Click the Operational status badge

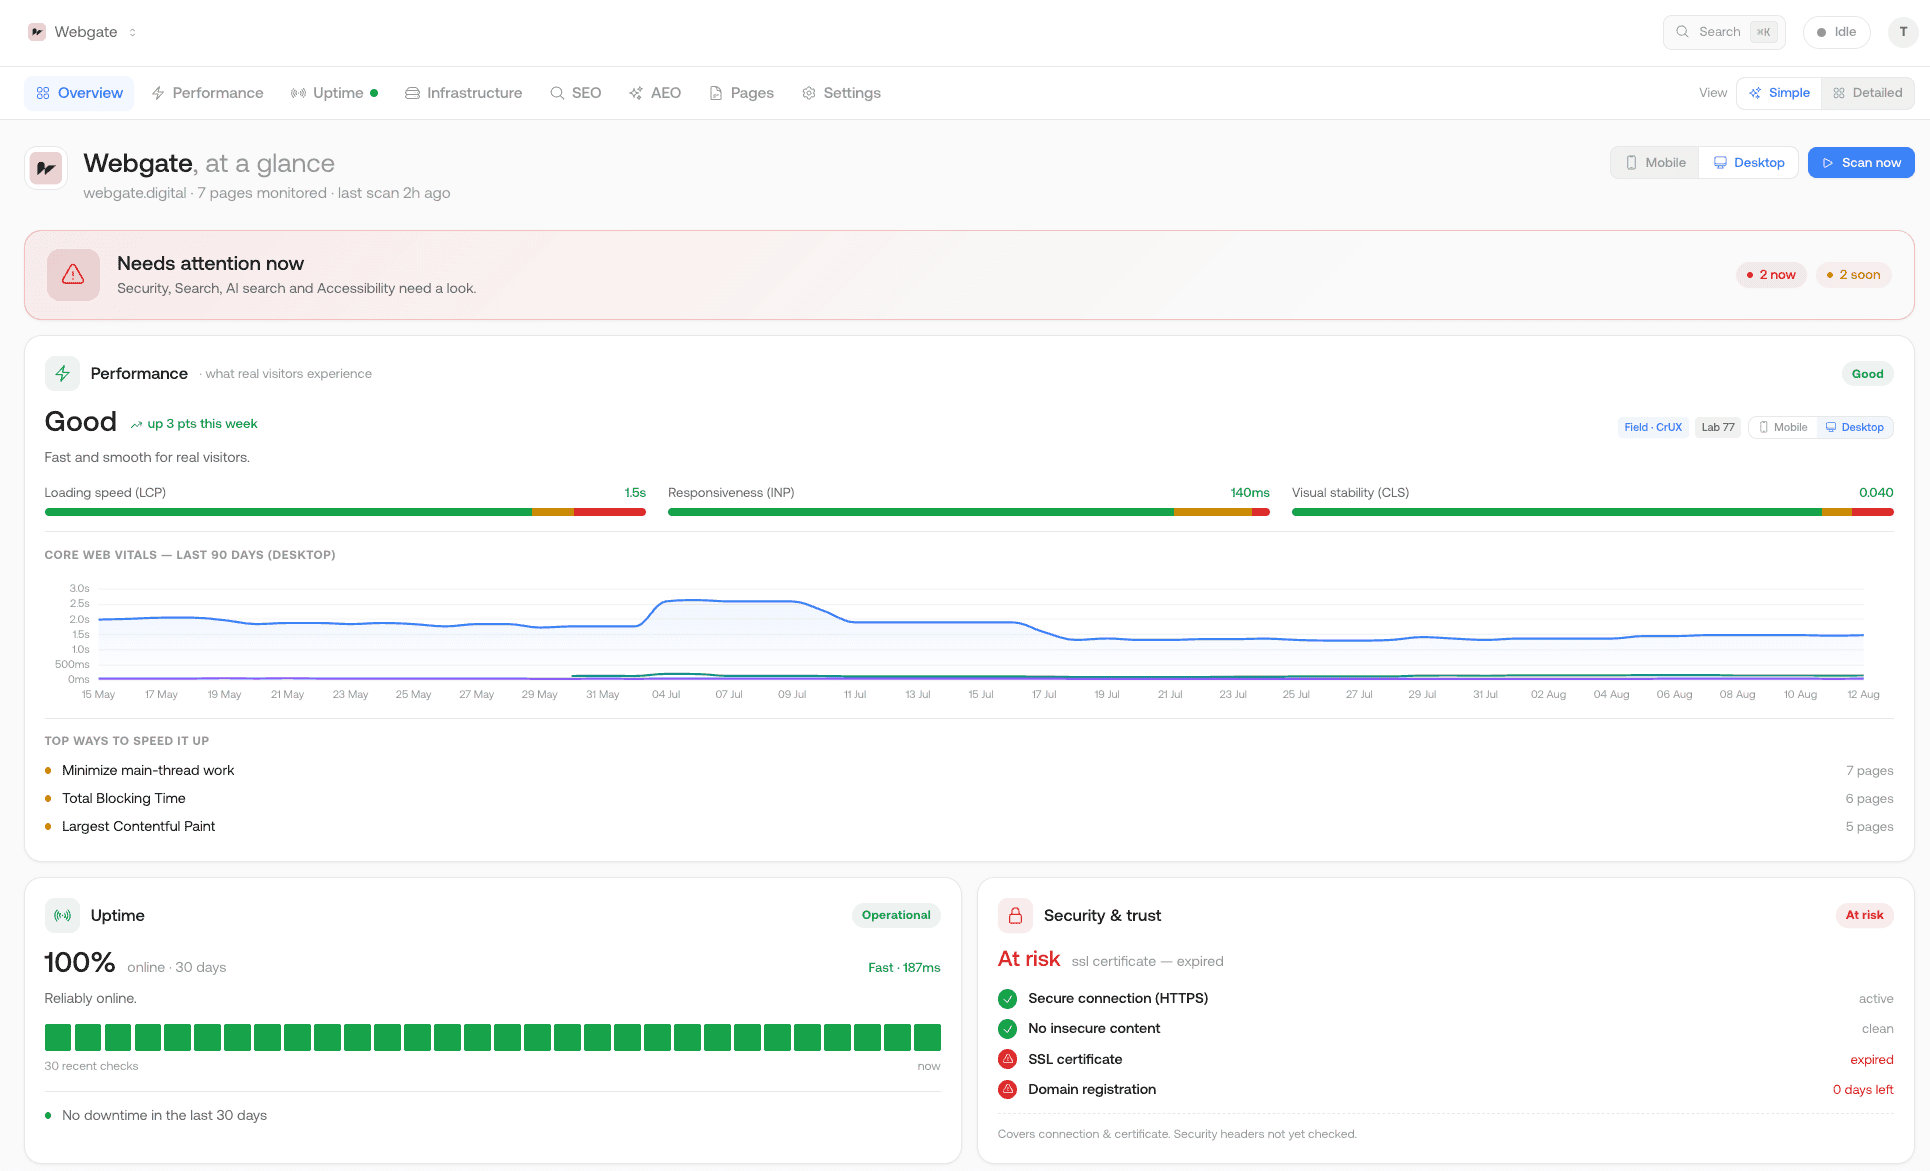896,915
